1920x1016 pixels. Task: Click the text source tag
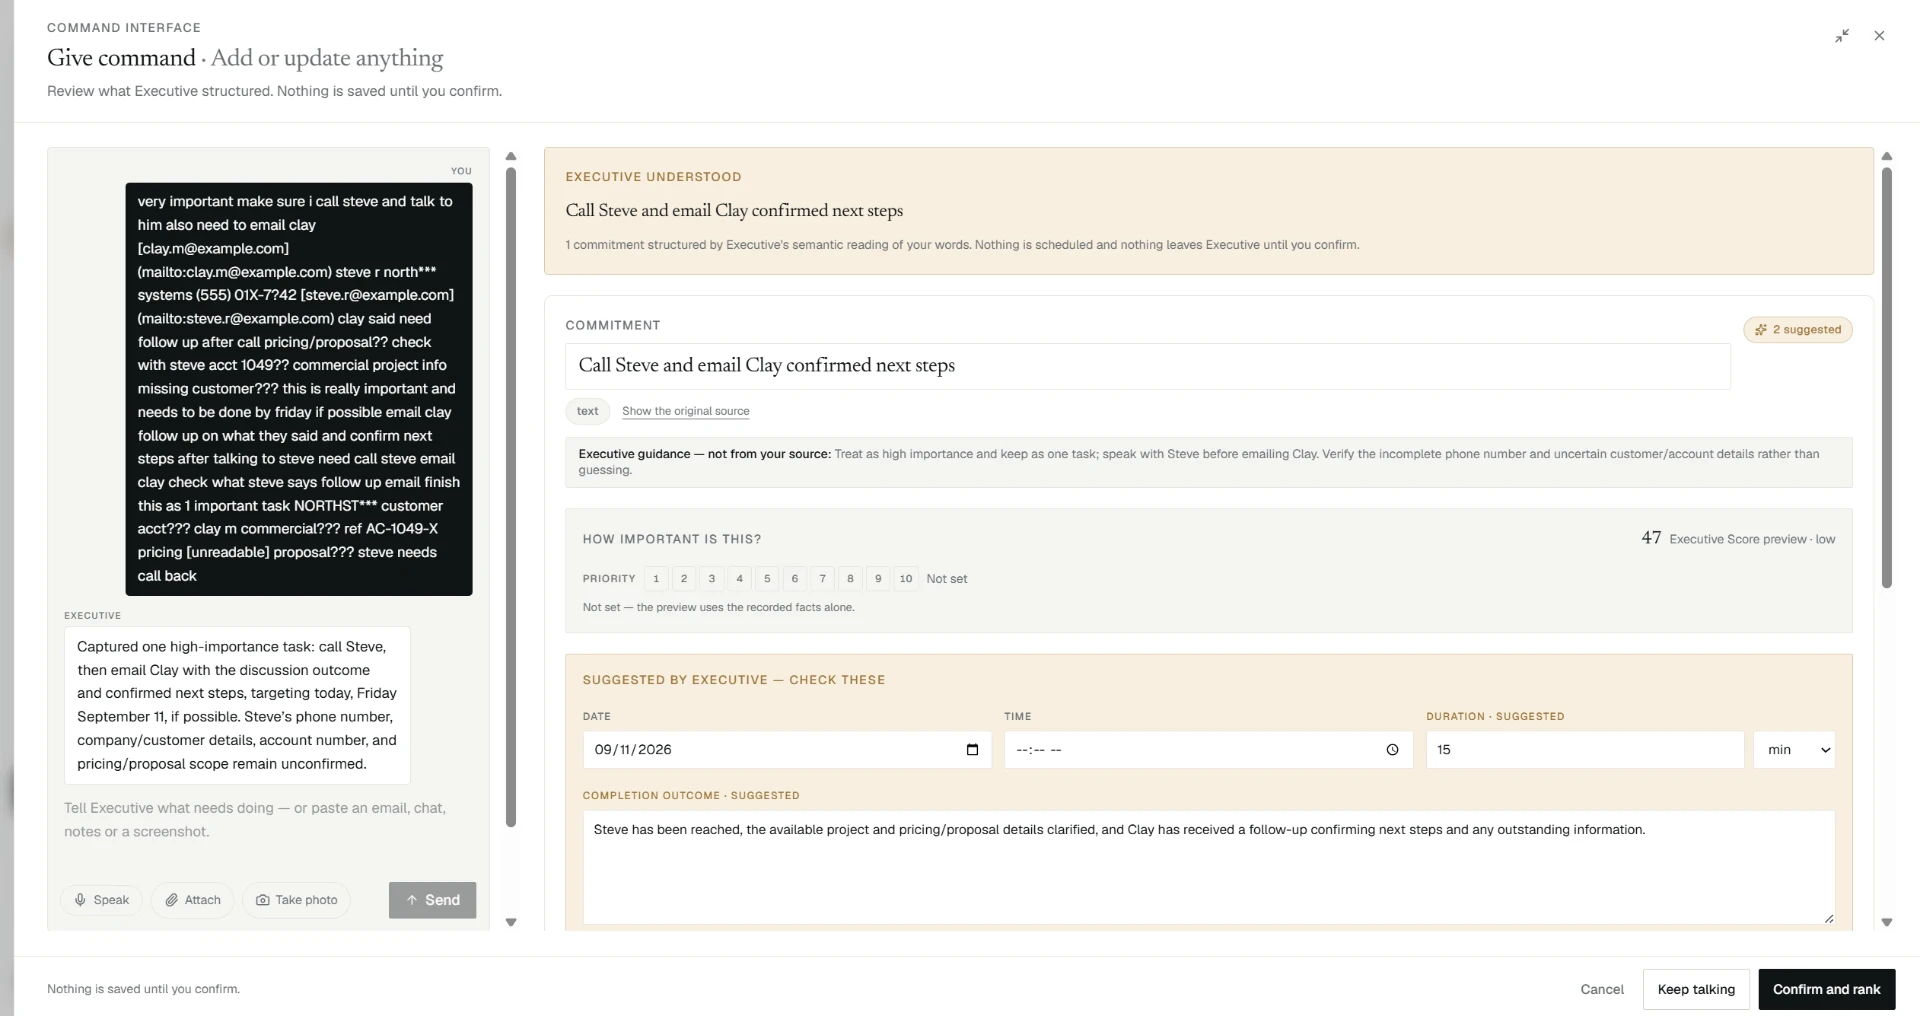(588, 411)
